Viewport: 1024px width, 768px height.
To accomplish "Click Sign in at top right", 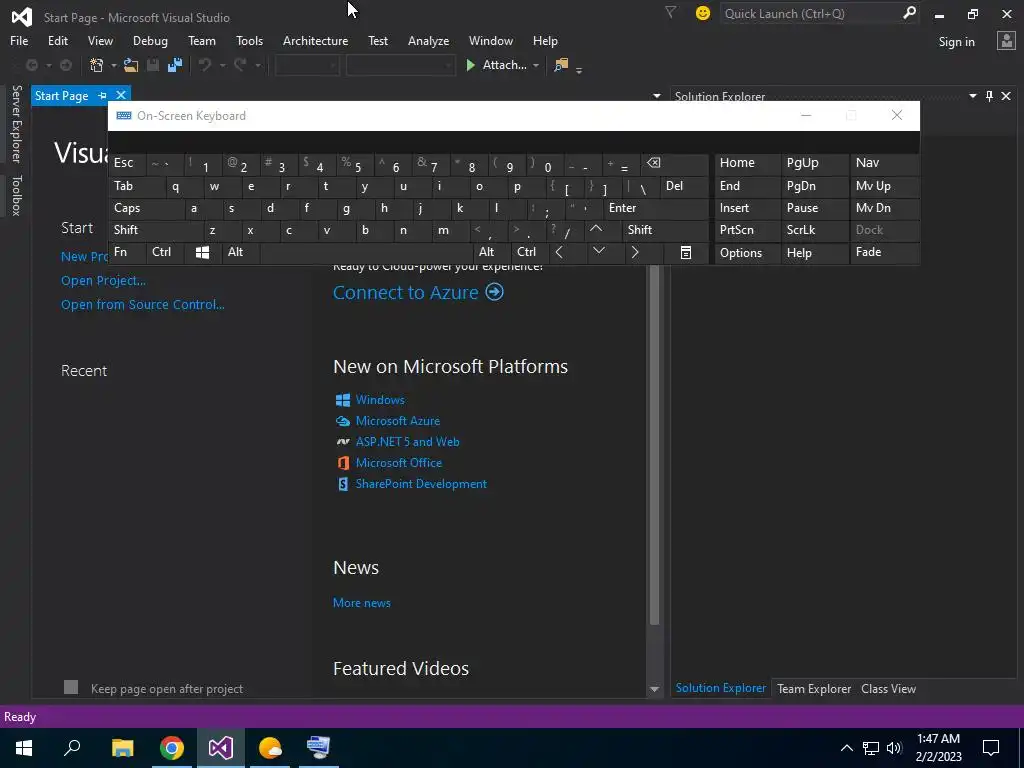I will click(x=956, y=42).
